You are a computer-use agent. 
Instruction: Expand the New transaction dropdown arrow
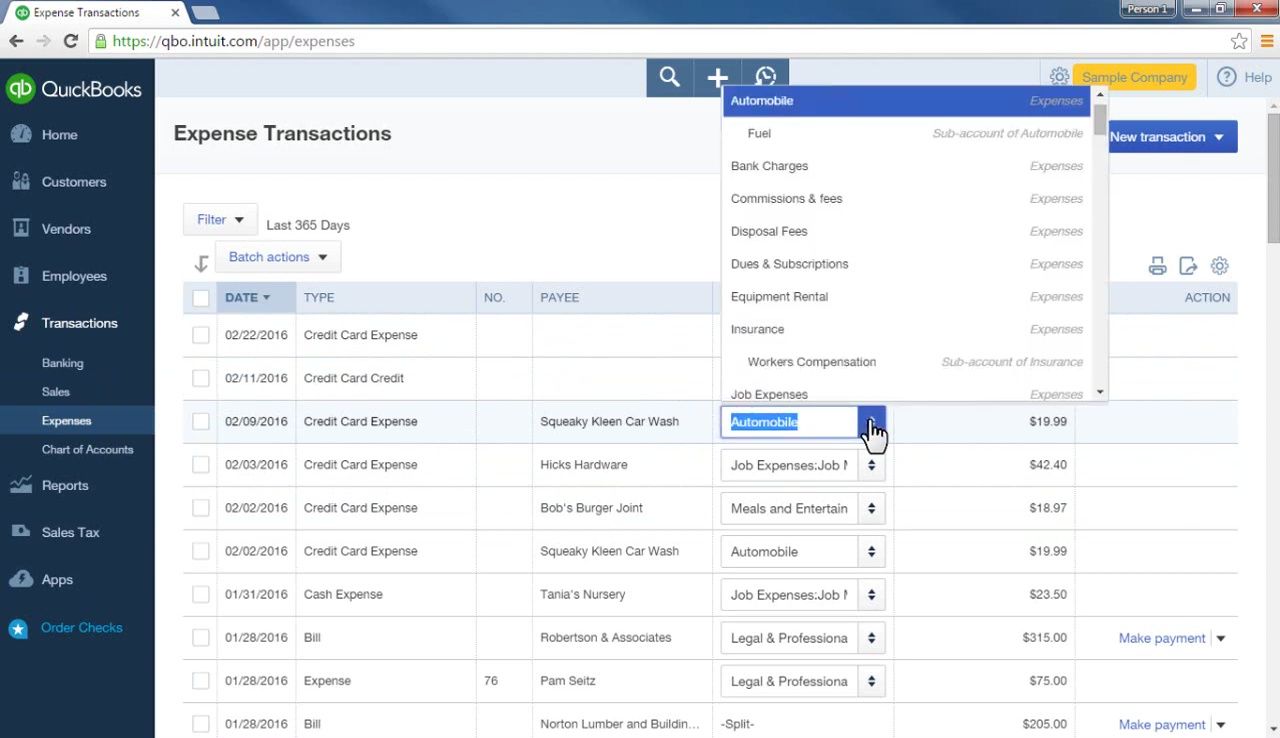click(1219, 137)
